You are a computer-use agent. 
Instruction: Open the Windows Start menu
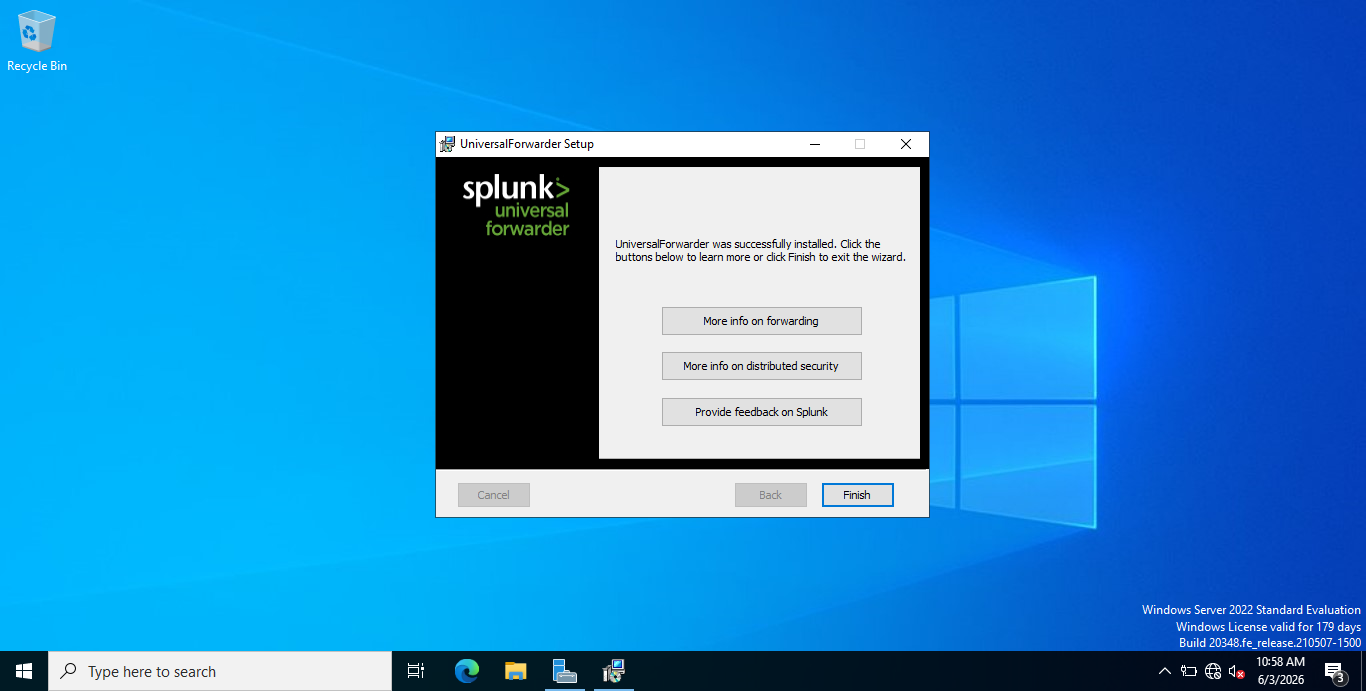tap(24, 671)
